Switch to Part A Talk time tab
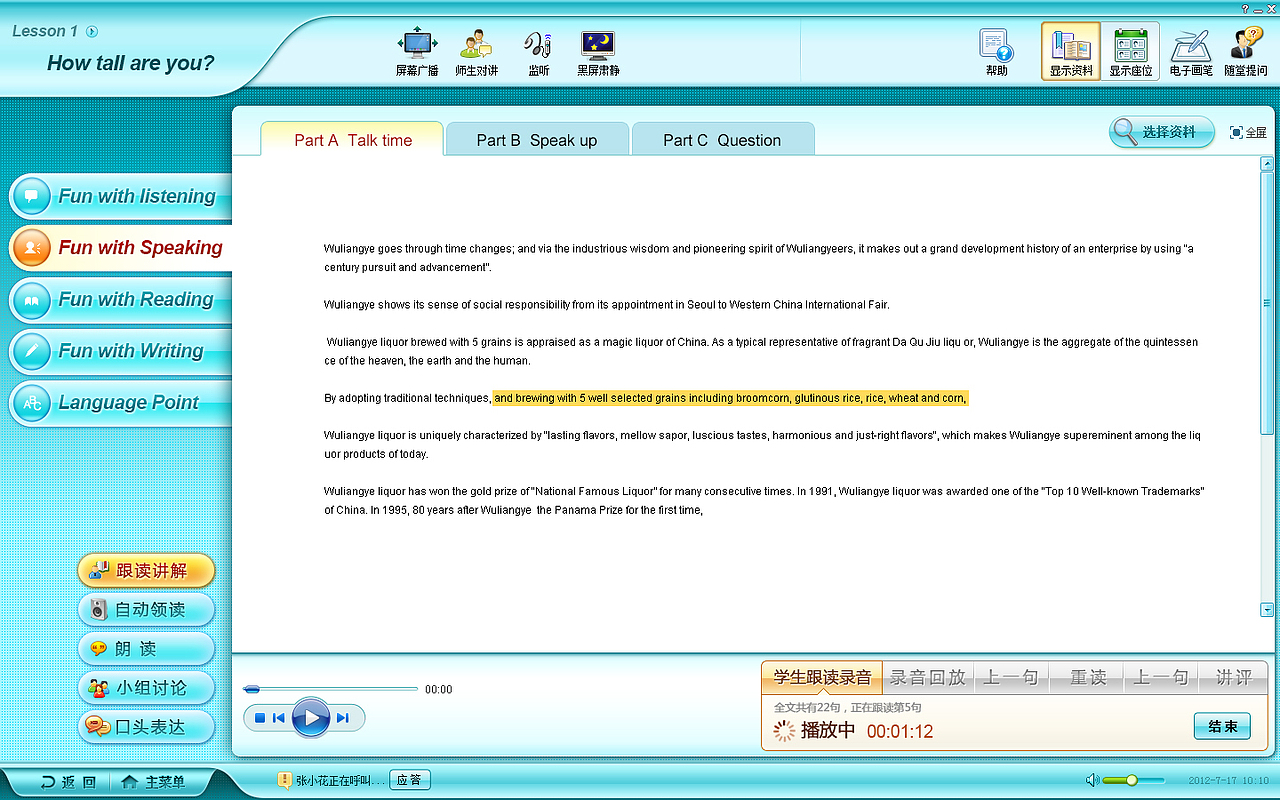Image resolution: width=1280 pixels, height=800 pixels. (x=352, y=140)
